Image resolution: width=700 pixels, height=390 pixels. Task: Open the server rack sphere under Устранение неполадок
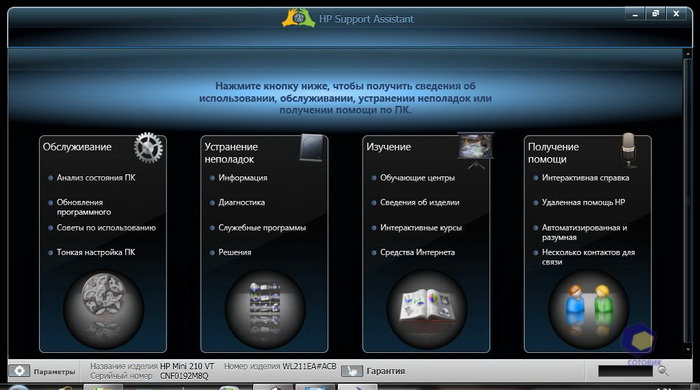tap(265, 308)
